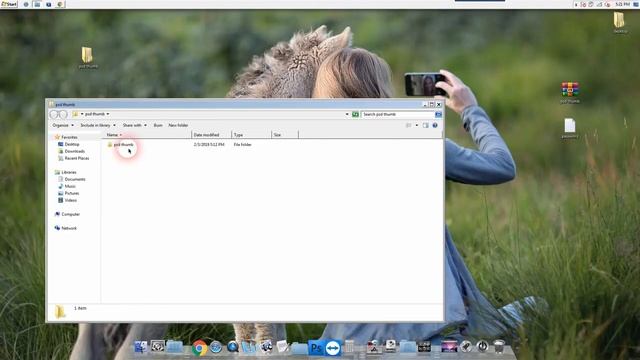Image resolution: width=640 pixels, height=360 pixels.
Task: Click the Burn toolbar button
Action: coord(158,125)
